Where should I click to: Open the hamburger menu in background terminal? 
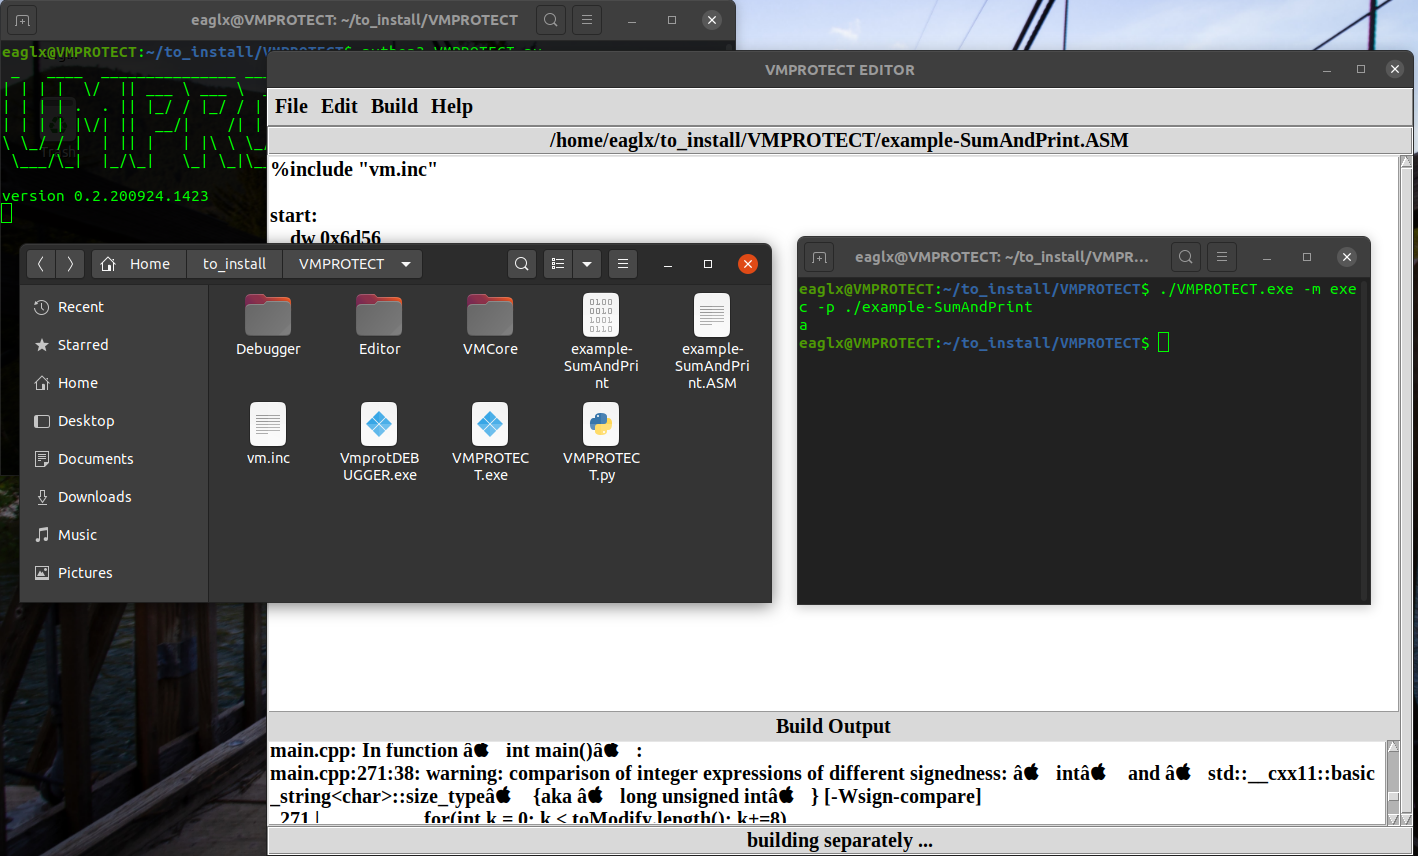[587, 20]
